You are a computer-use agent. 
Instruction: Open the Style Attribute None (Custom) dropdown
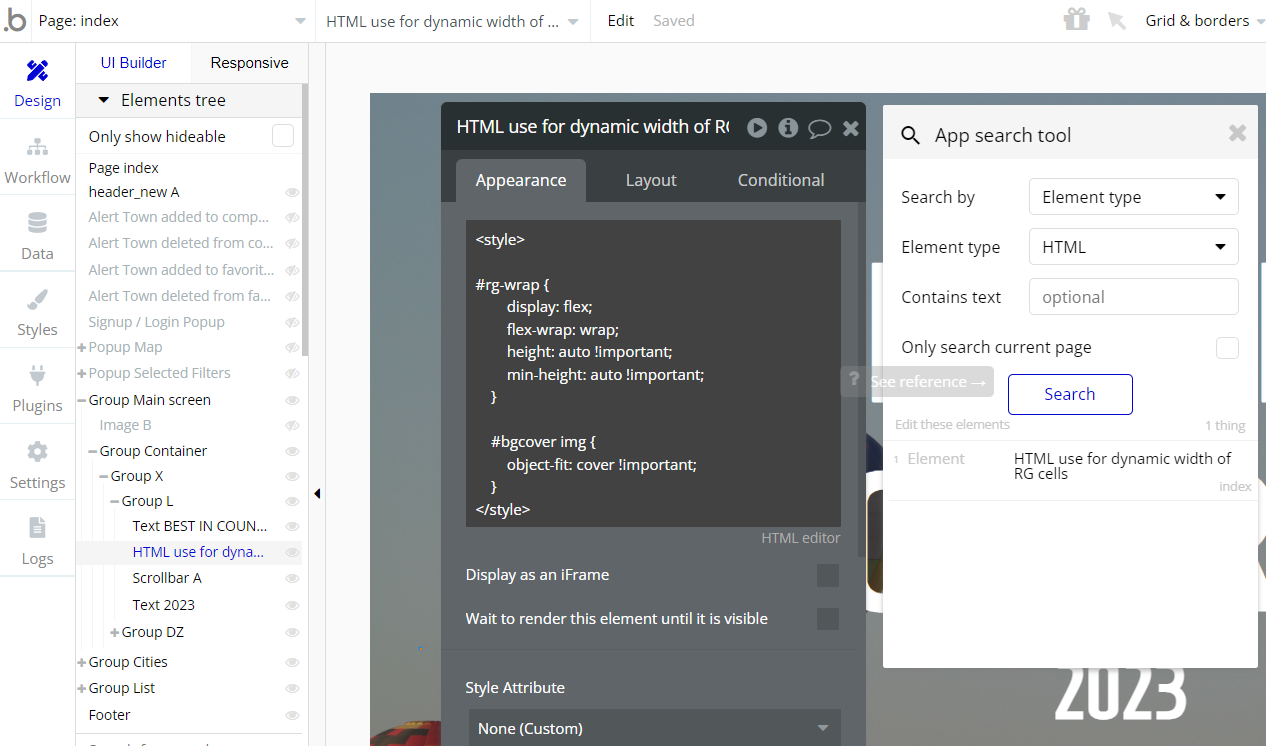point(654,728)
